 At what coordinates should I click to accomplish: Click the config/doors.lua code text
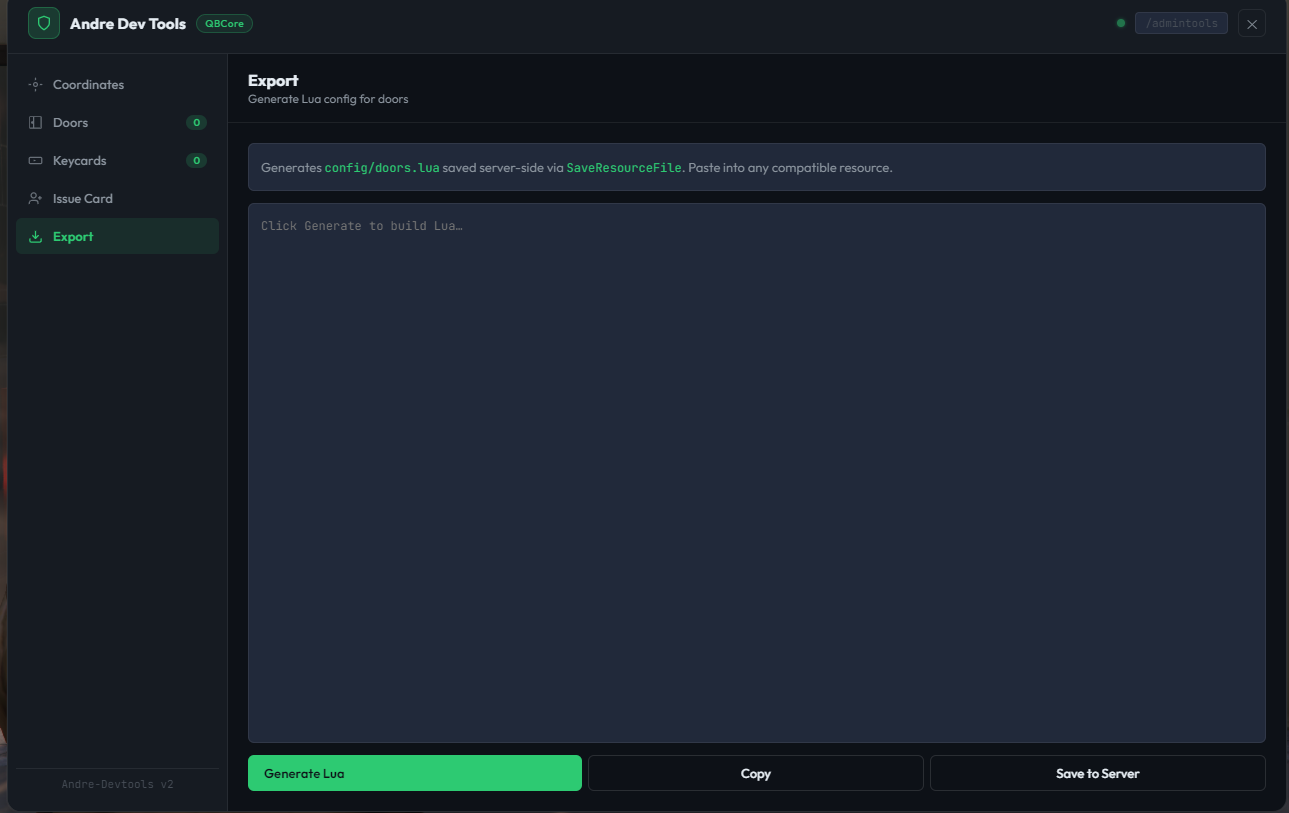(x=382, y=168)
